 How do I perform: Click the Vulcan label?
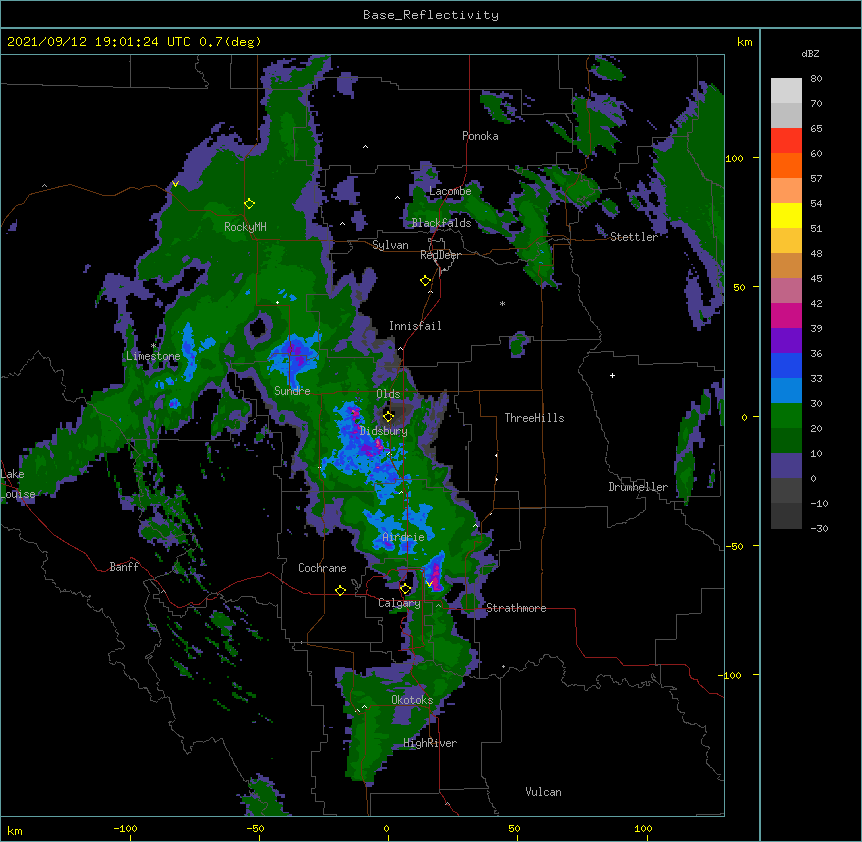pyautogui.click(x=543, y=792)
